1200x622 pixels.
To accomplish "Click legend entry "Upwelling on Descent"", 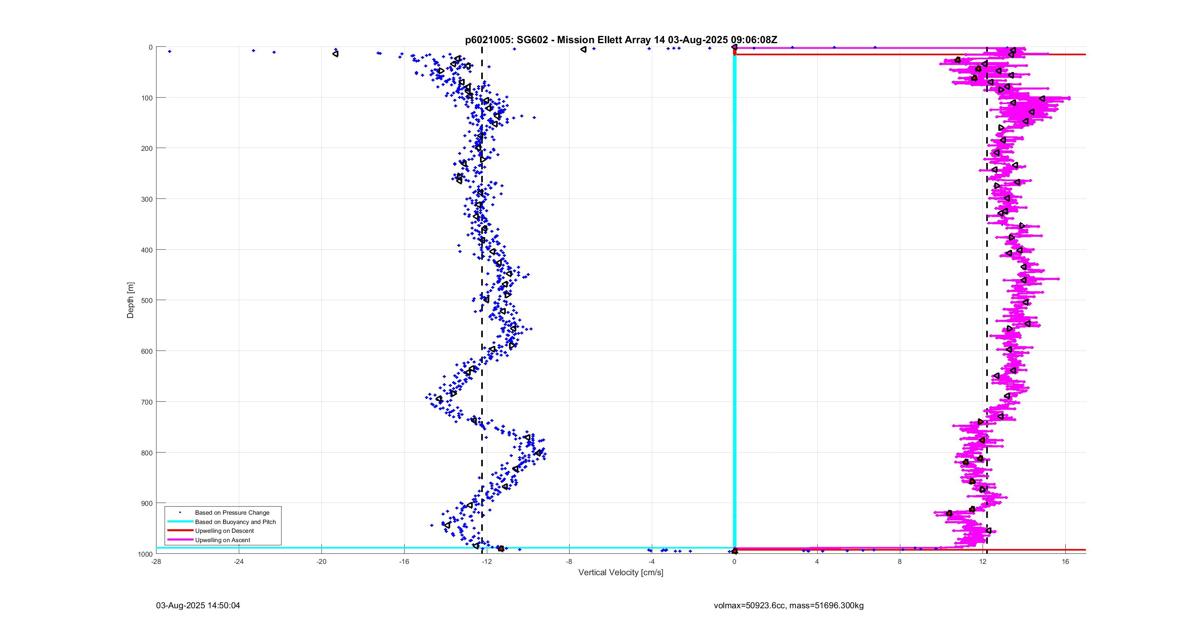I will click(x=225, y=530).
